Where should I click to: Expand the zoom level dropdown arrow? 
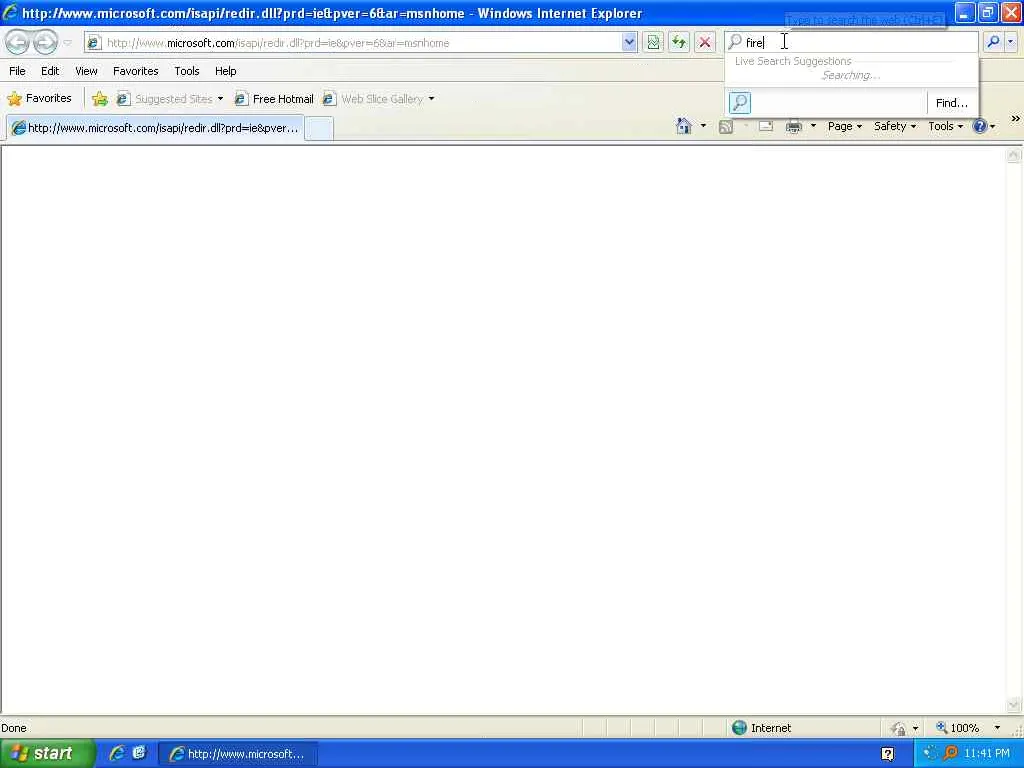(x=997, y=728)
